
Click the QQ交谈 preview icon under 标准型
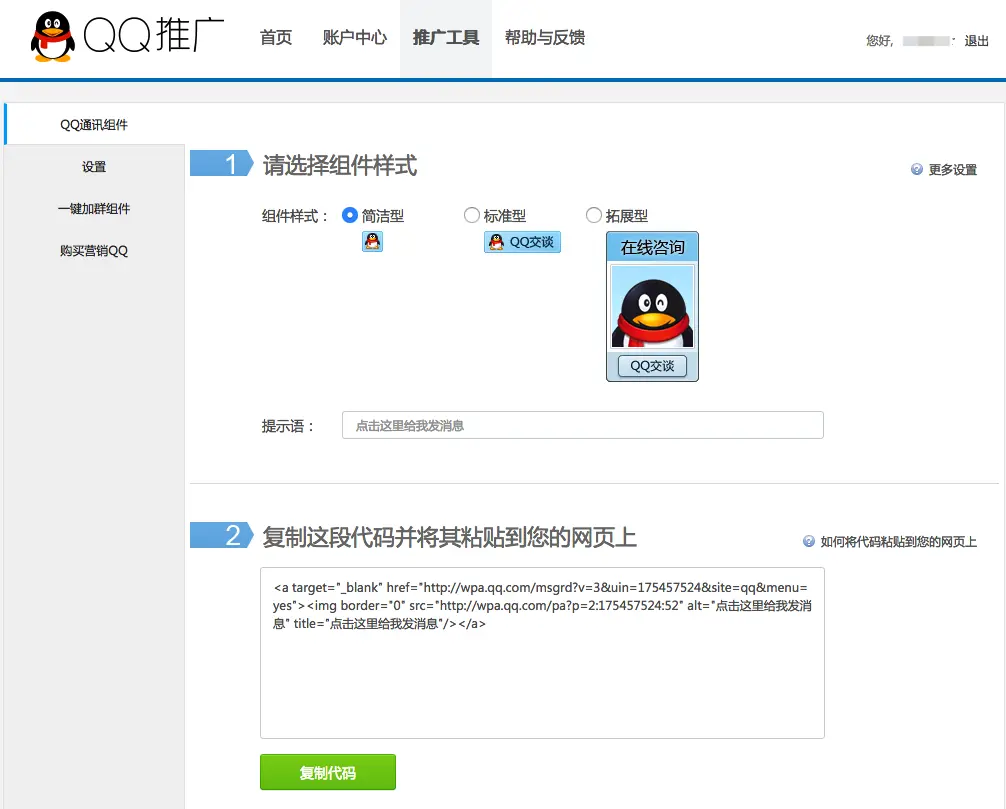(521, 242)
